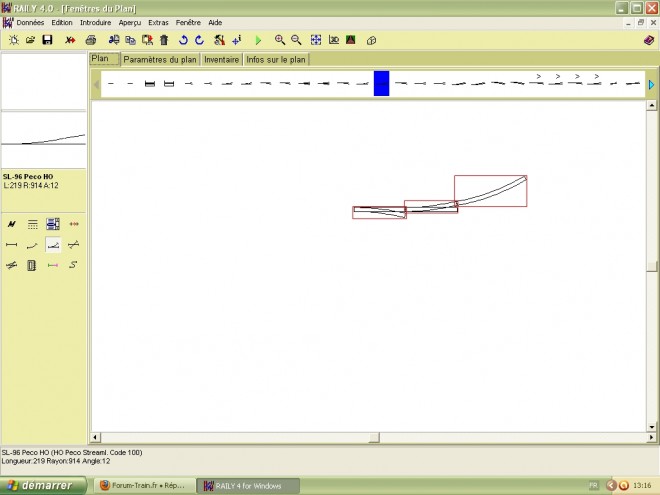Viewport: 660px width, 495px height.
Task: Open the Extras menu
Action: pyautogui.click(x=158, y=23)
